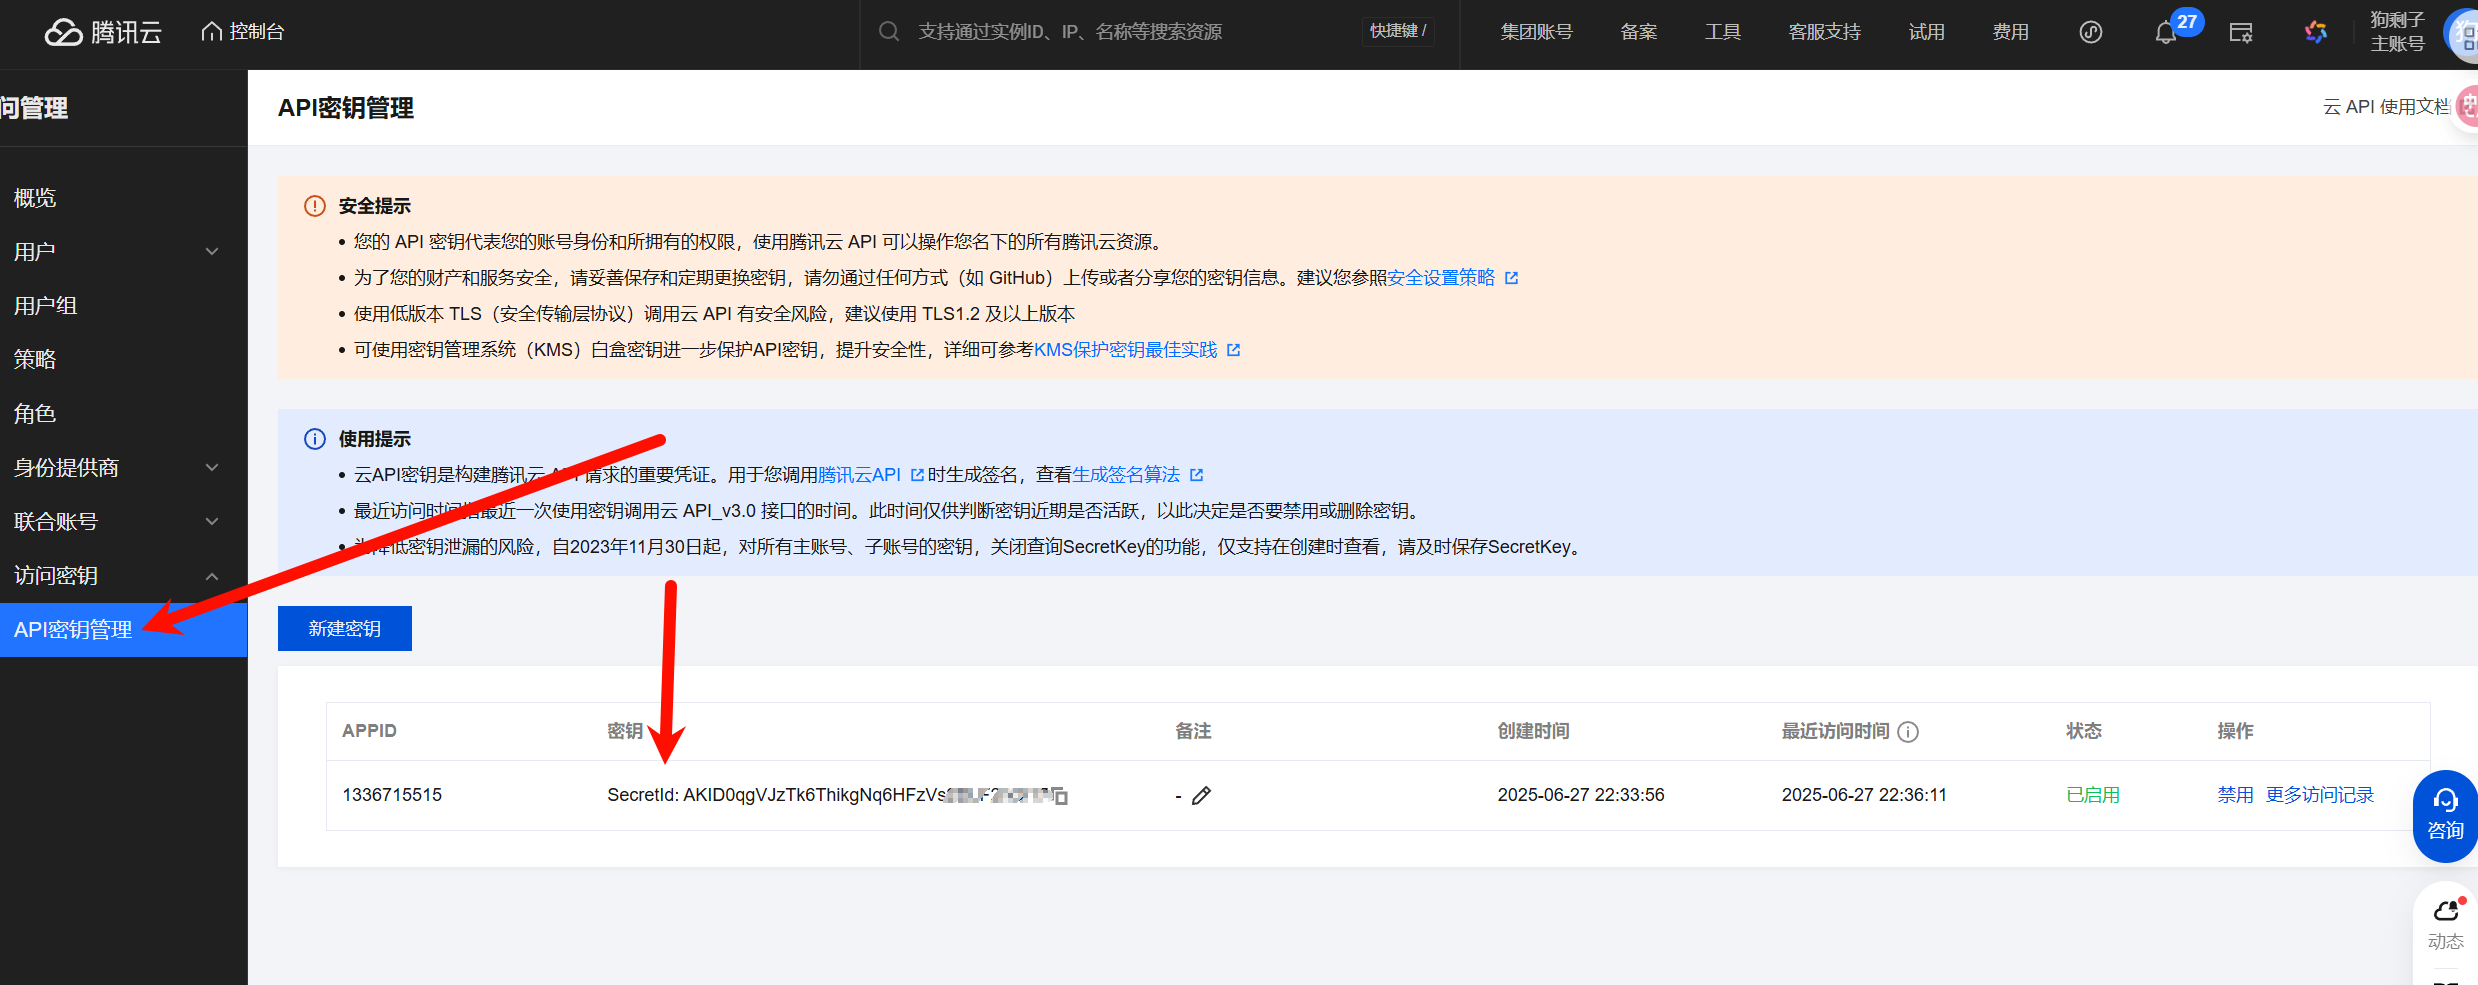Click the 备注 column header

pos(1193,731)
